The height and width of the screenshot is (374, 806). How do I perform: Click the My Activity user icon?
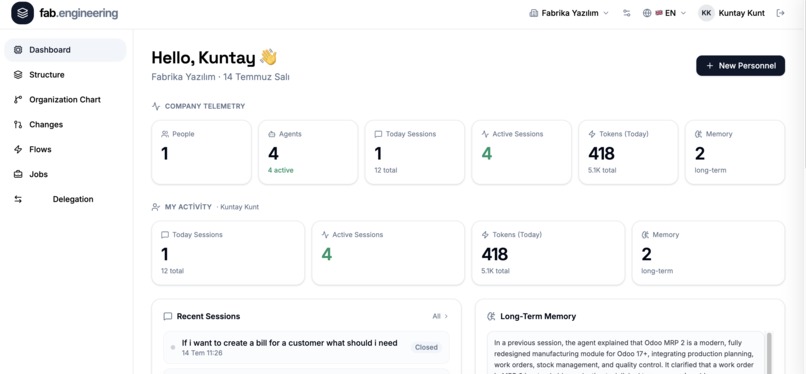[x=156, y=207]
